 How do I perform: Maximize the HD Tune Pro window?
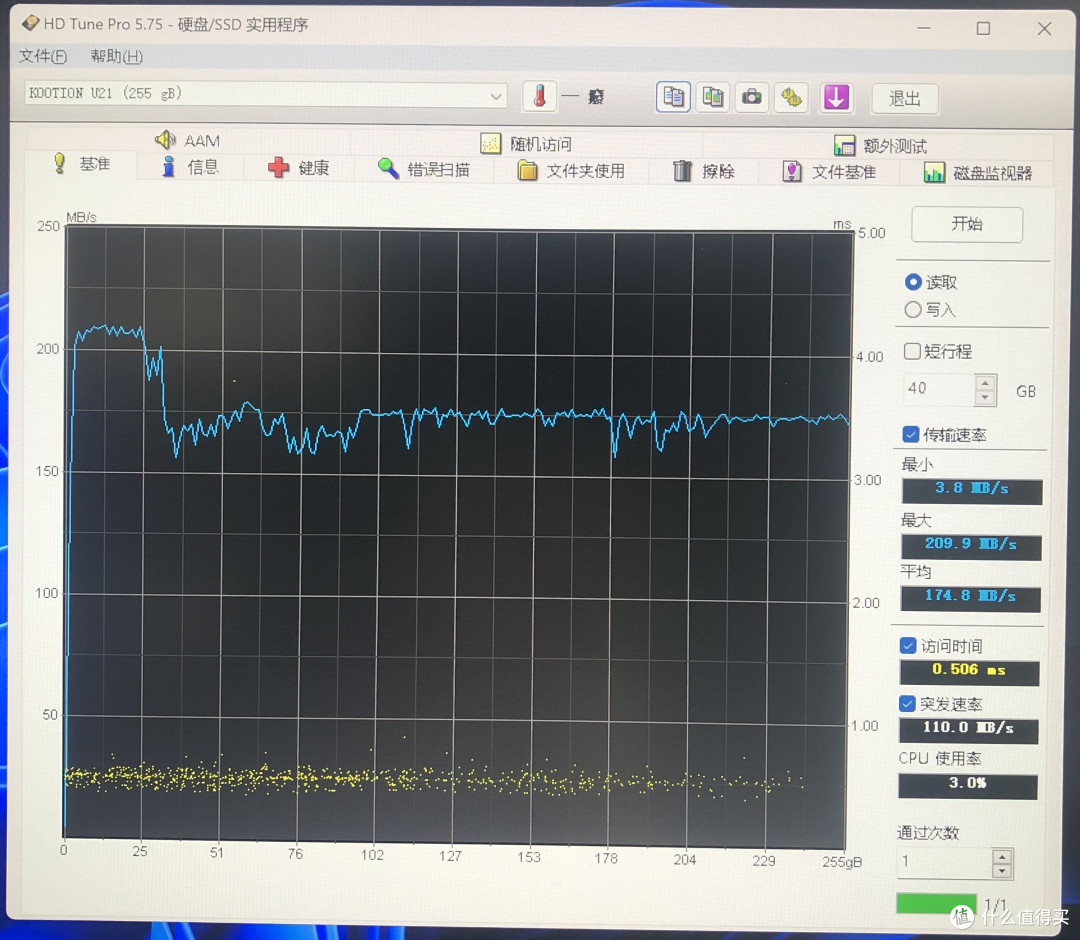[x=984, y=28]
